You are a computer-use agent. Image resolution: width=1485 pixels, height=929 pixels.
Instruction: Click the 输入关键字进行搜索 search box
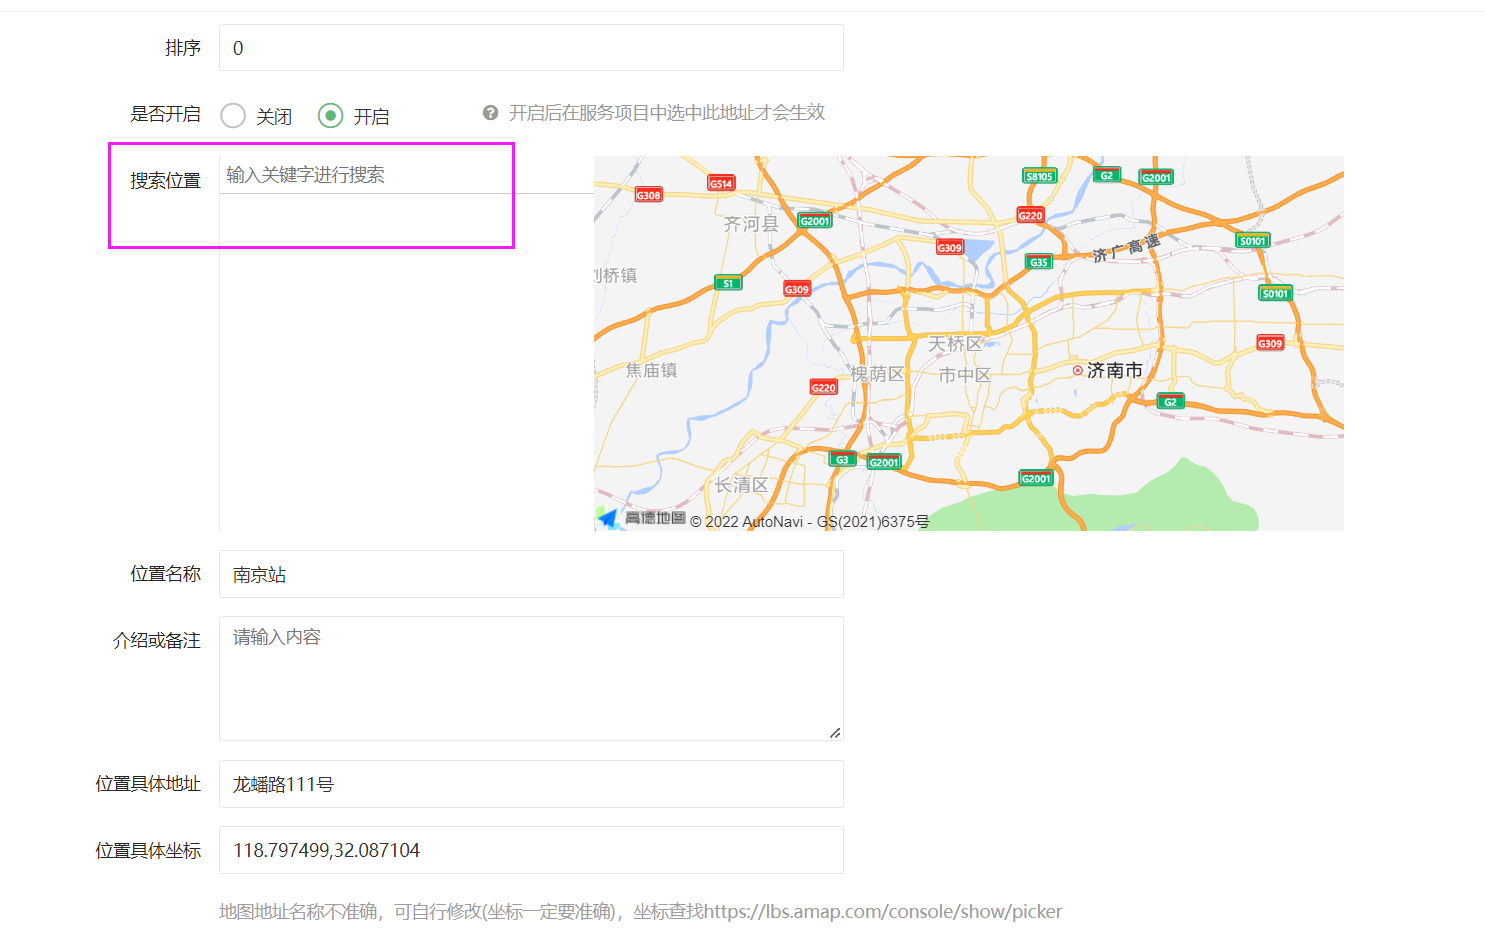pyautogui.click(x=406, y=175)
